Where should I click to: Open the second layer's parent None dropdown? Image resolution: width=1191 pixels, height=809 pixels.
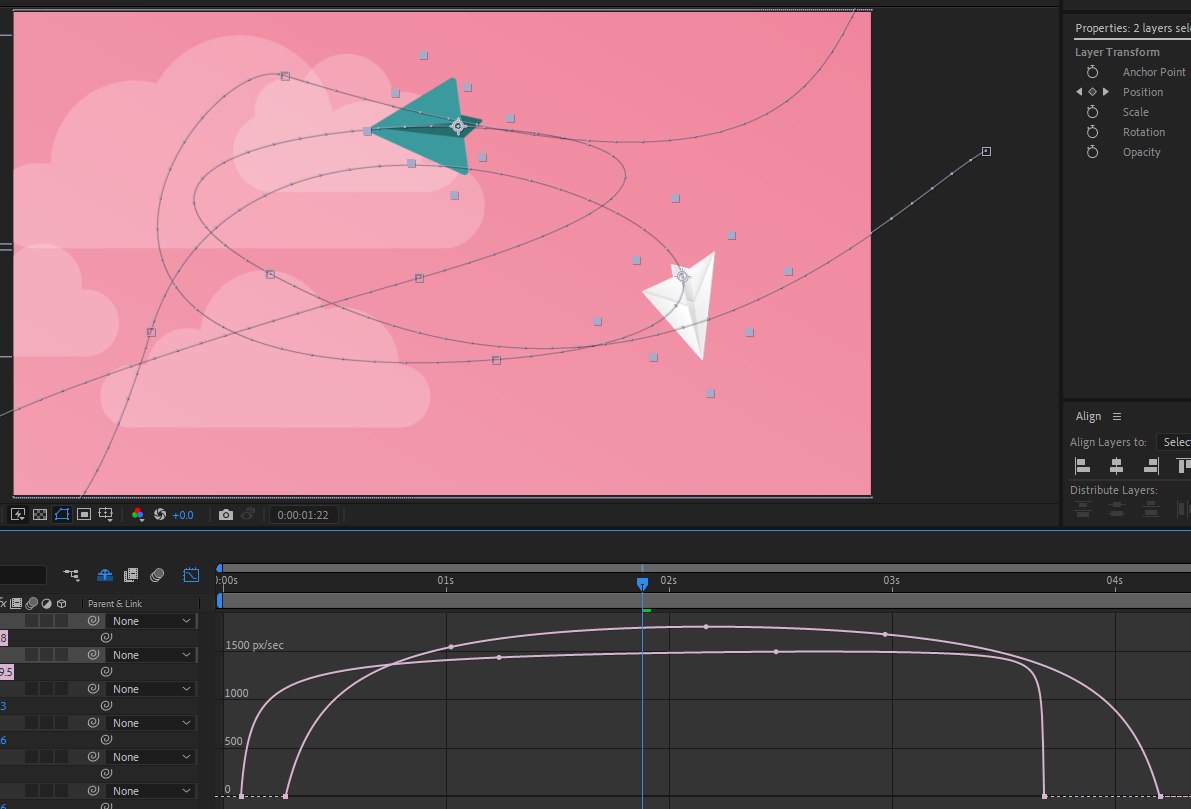(x=151, y=655)
